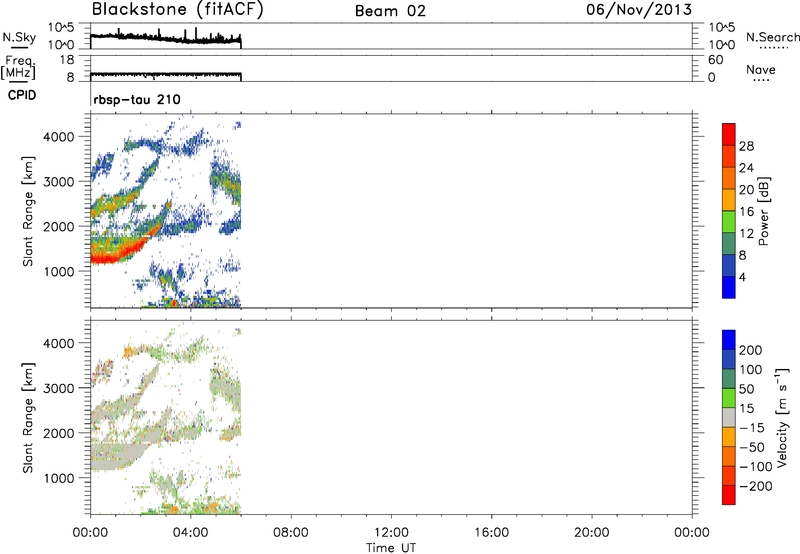
Task: Click the frequency trace in second panel
Action: (x=165, y=75)
